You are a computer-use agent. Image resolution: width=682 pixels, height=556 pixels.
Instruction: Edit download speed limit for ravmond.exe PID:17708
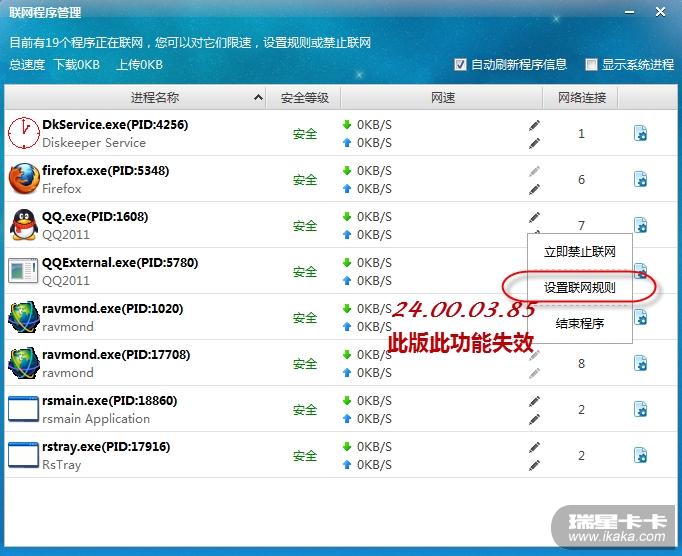(x=535, y=355)
